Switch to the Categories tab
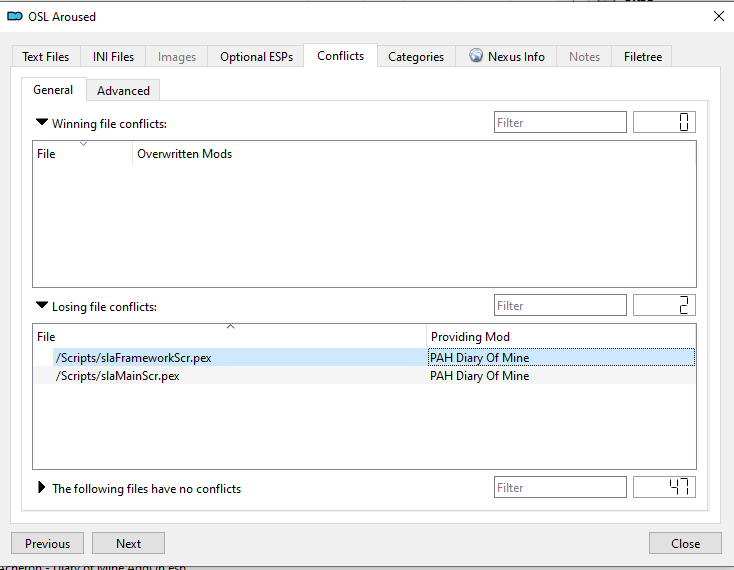 [416, 57]
